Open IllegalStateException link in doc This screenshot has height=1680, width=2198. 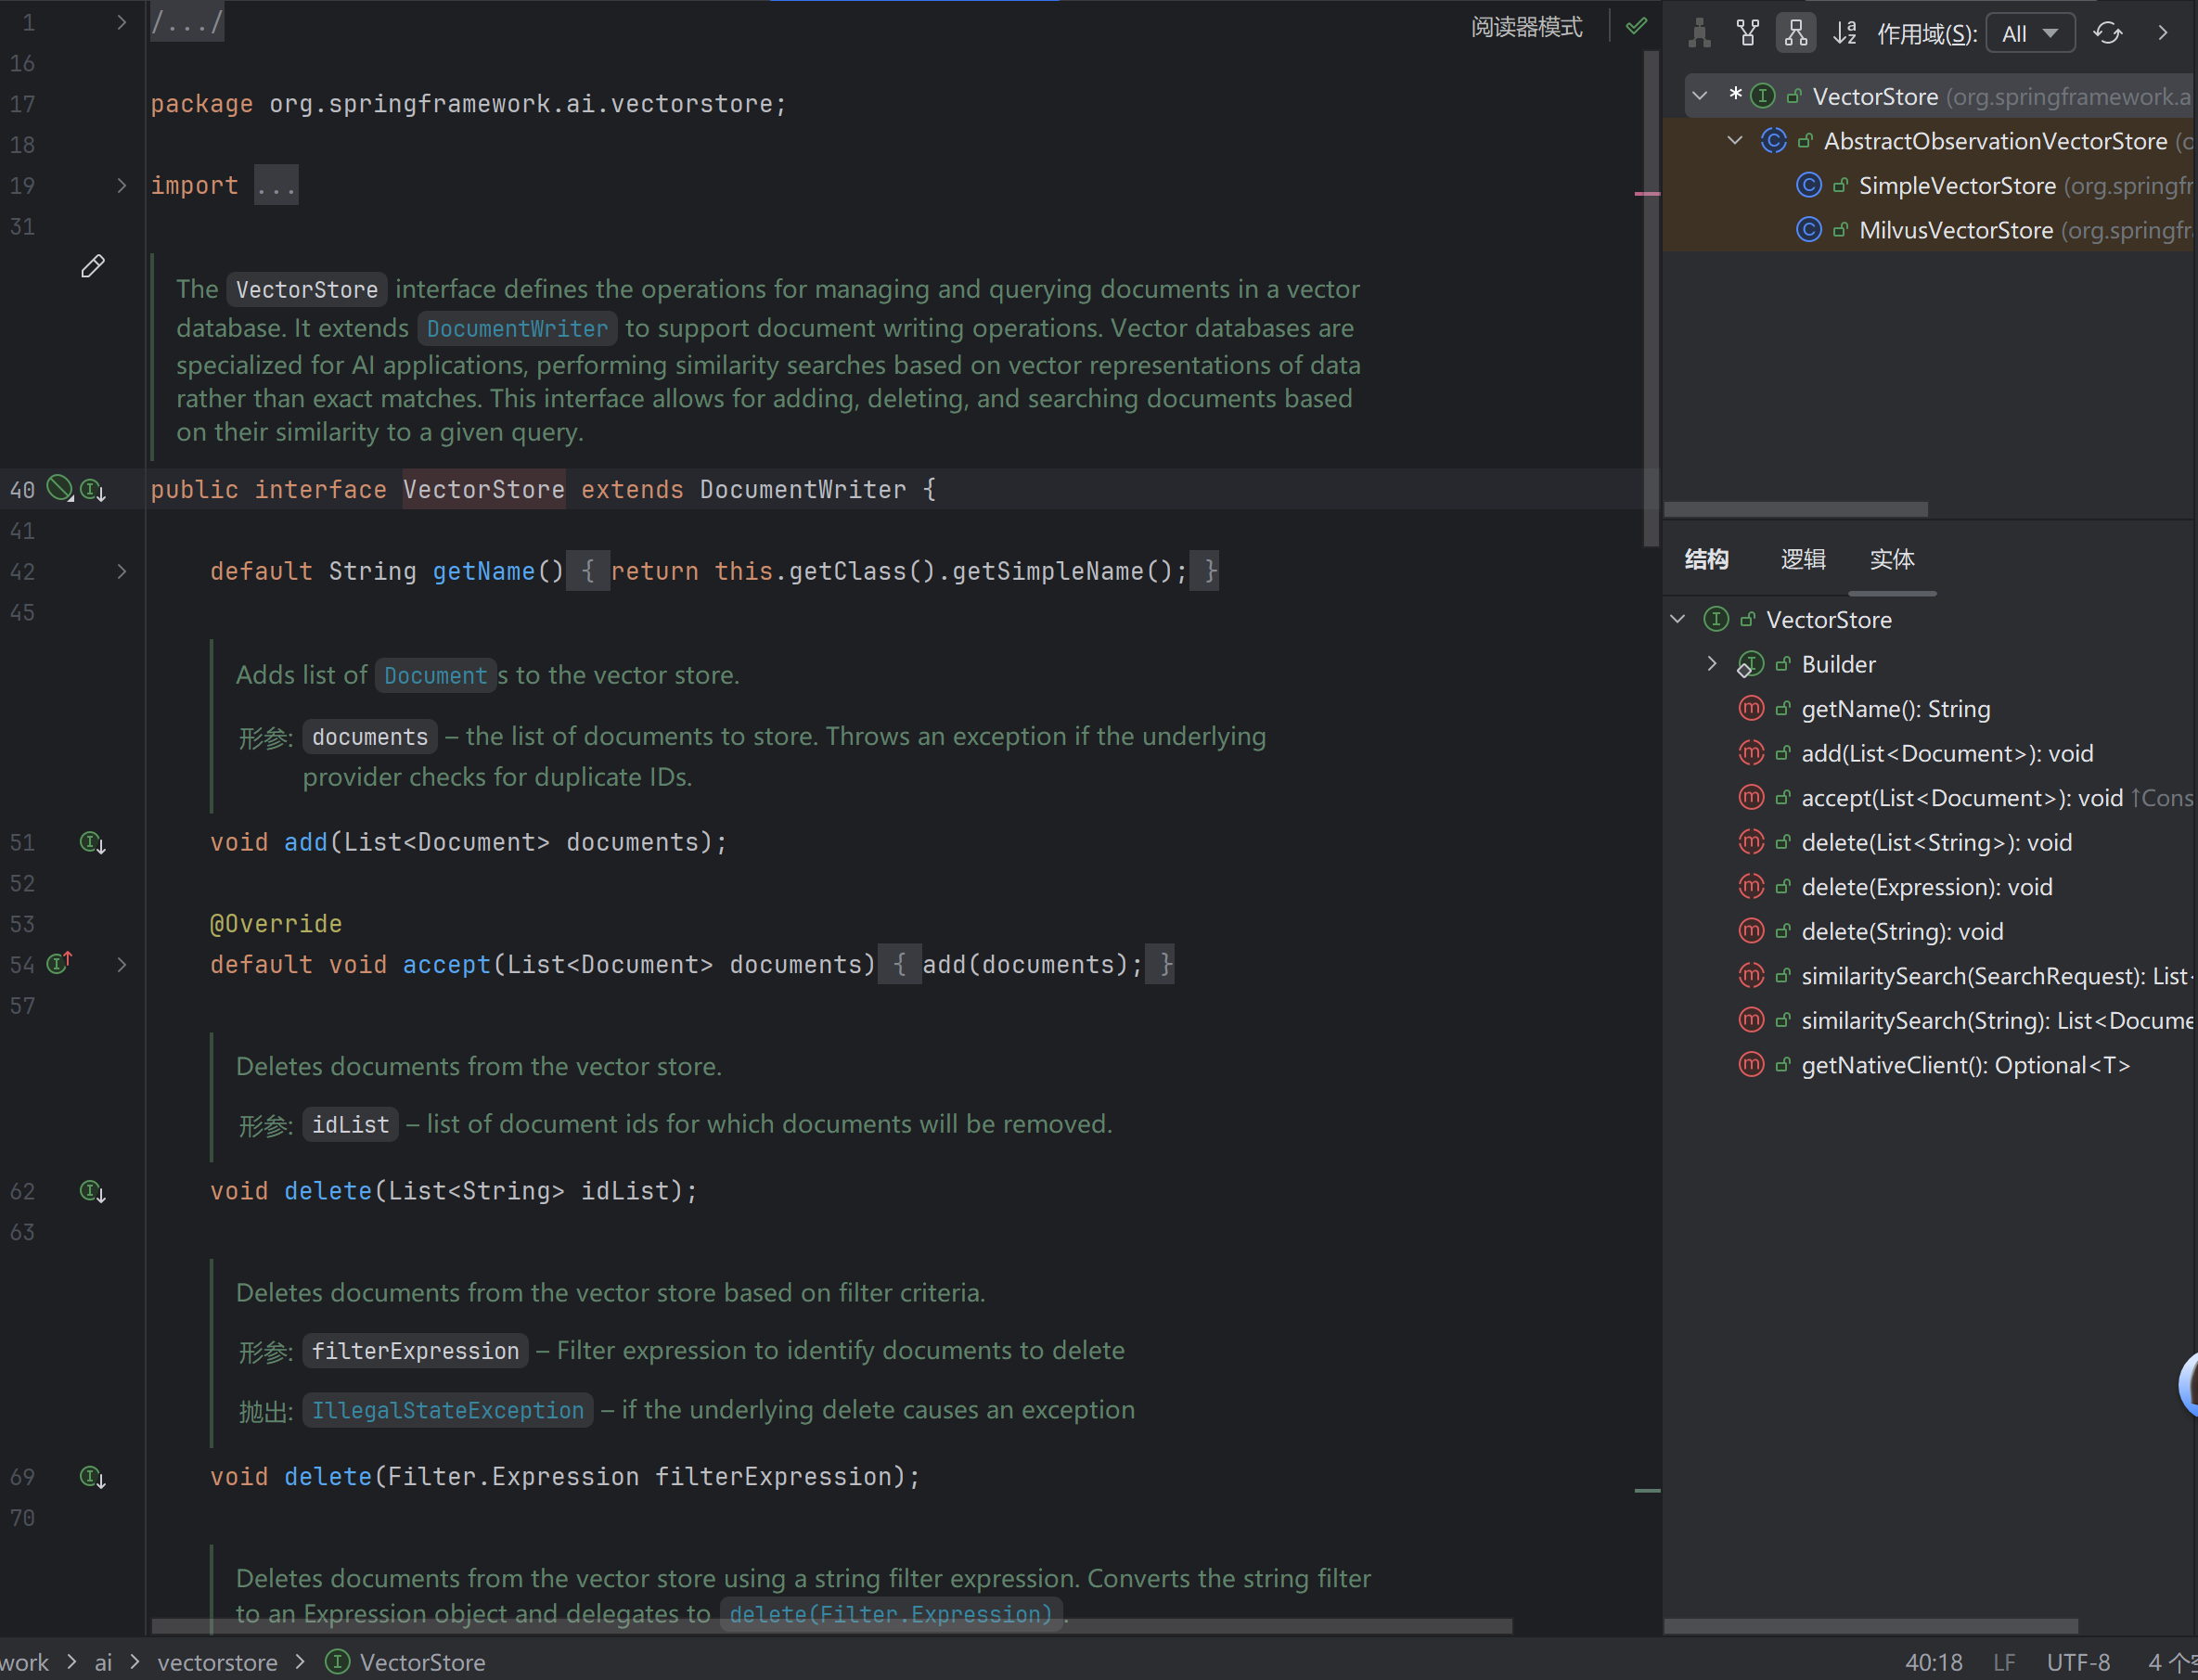coord(447,1410)
